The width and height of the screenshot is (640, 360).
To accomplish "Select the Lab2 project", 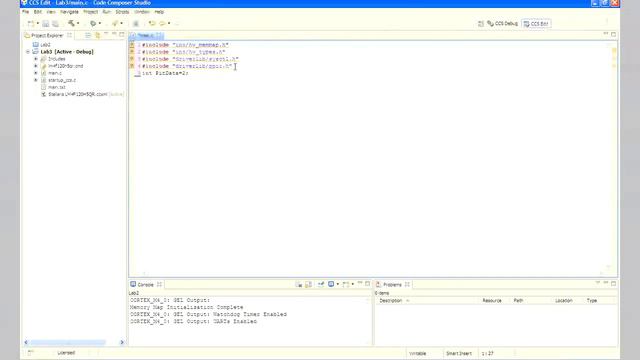I will tap(42, 44).
